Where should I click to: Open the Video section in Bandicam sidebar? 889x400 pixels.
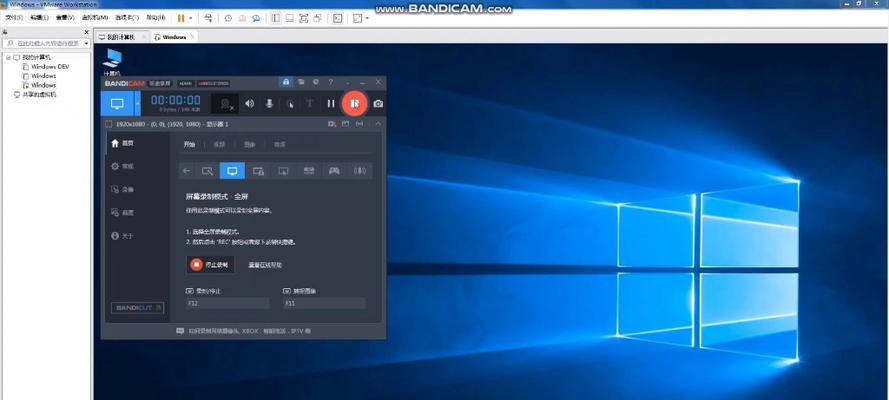click(x=122, y=189)
